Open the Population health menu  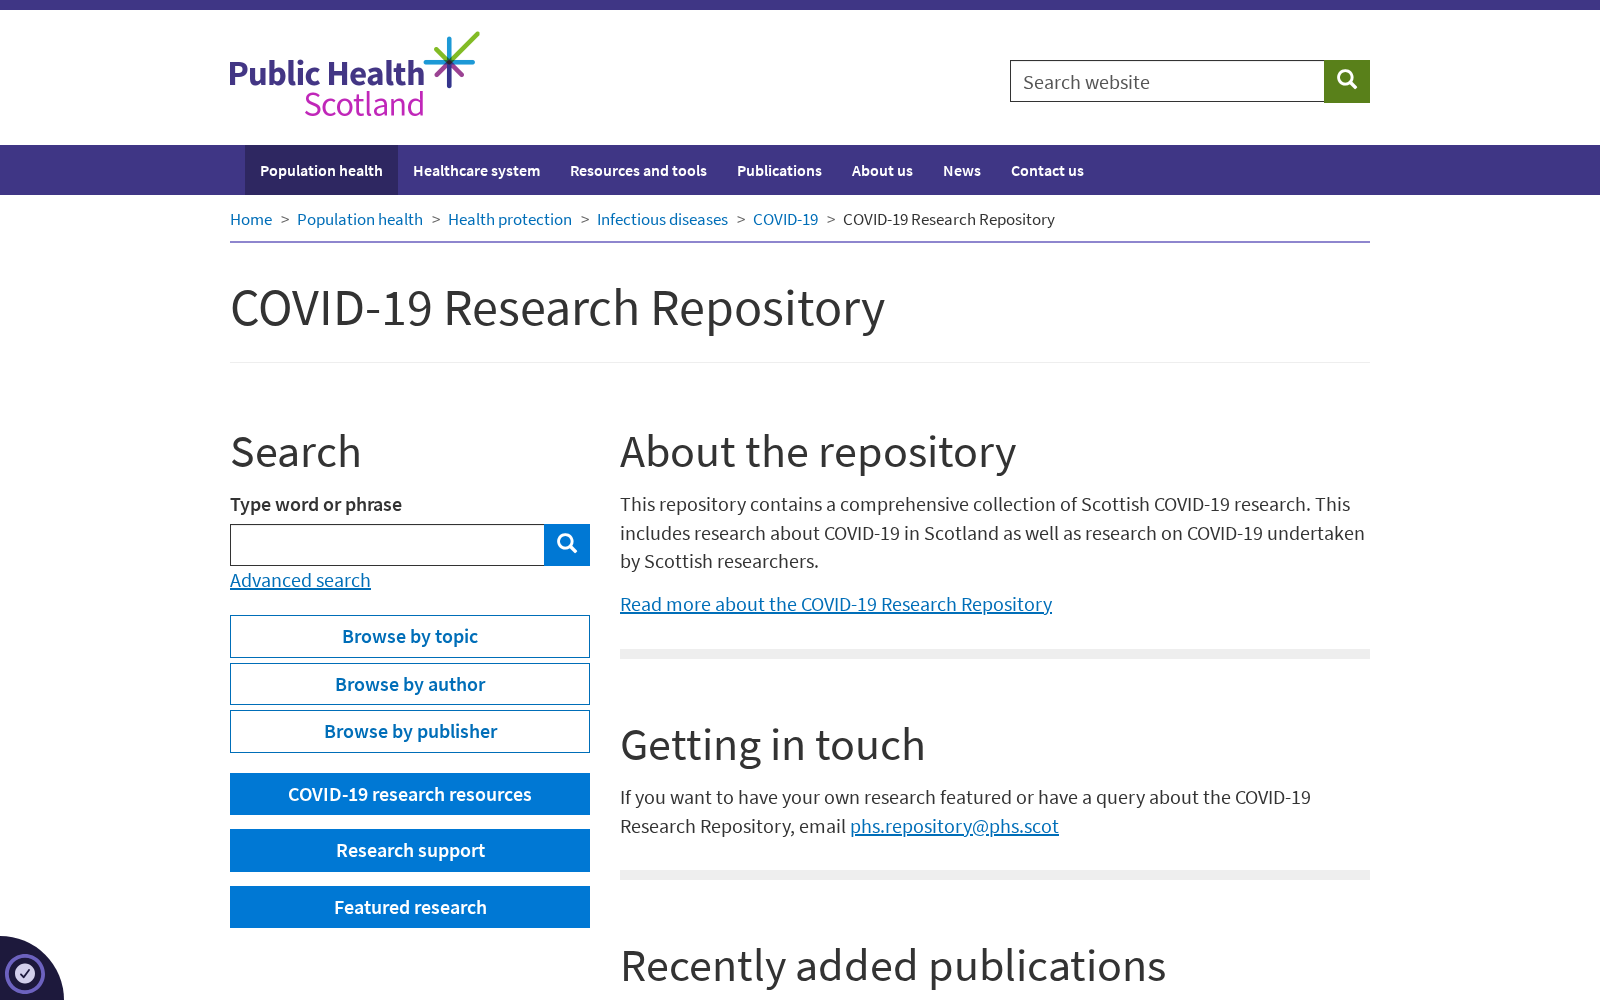321,170
